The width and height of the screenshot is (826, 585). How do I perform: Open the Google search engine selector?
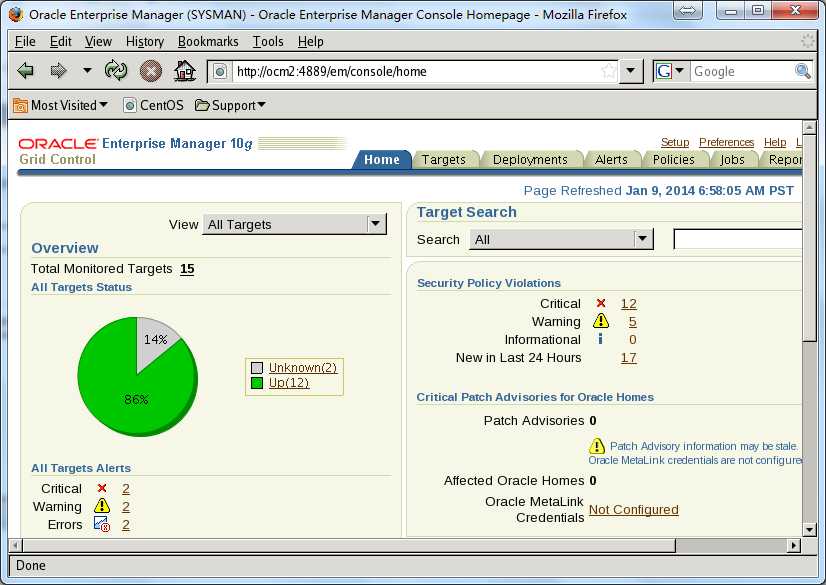(x=671, y=71)
